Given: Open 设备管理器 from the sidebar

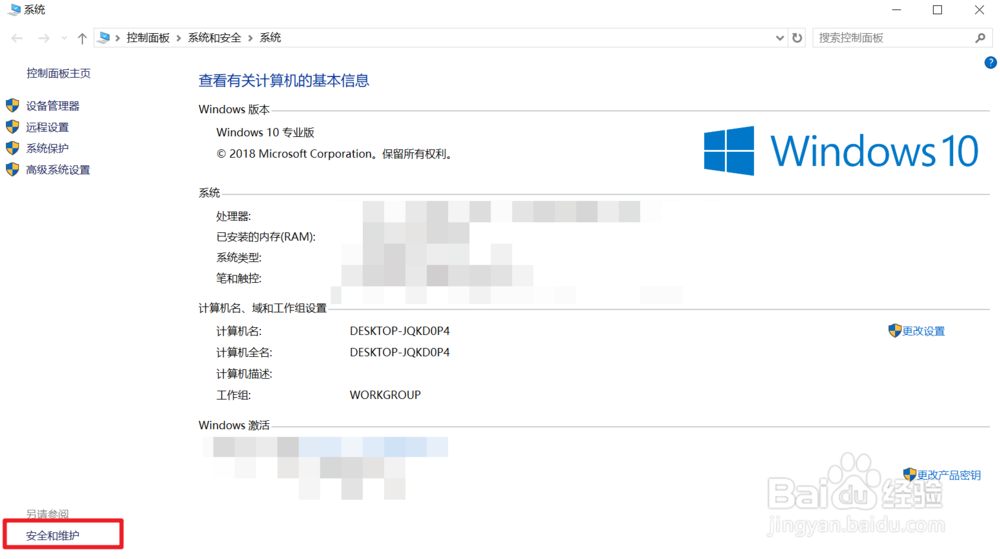Looking at the screenshot, I should [x=52, y=106].
